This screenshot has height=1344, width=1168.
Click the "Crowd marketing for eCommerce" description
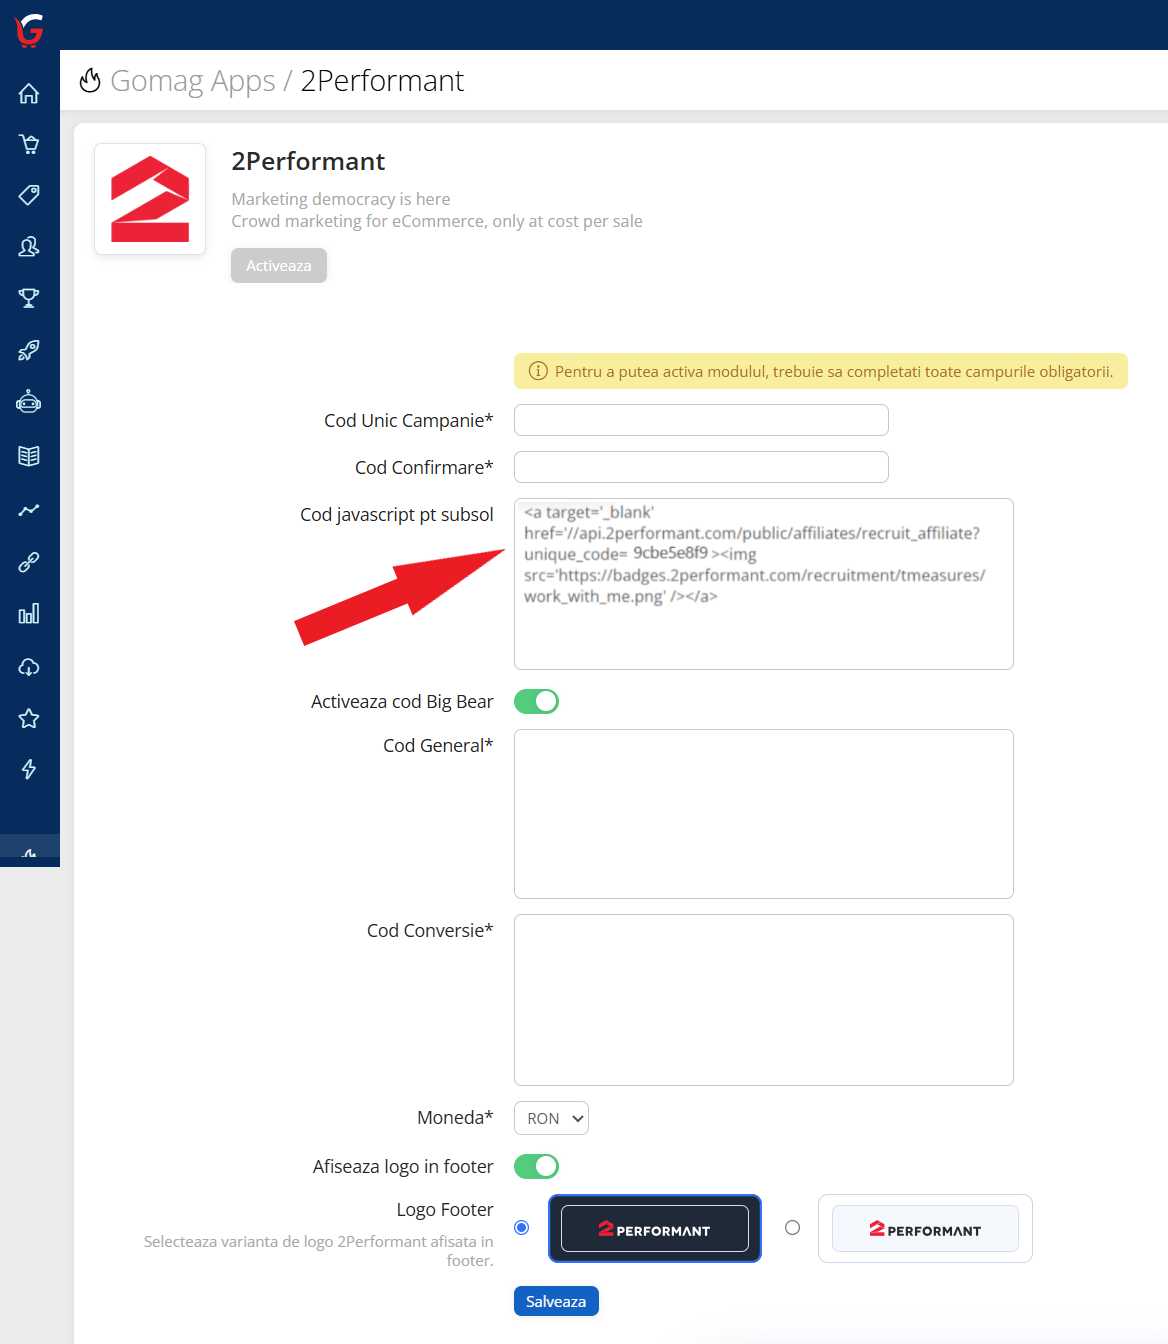tap(437, 221)
